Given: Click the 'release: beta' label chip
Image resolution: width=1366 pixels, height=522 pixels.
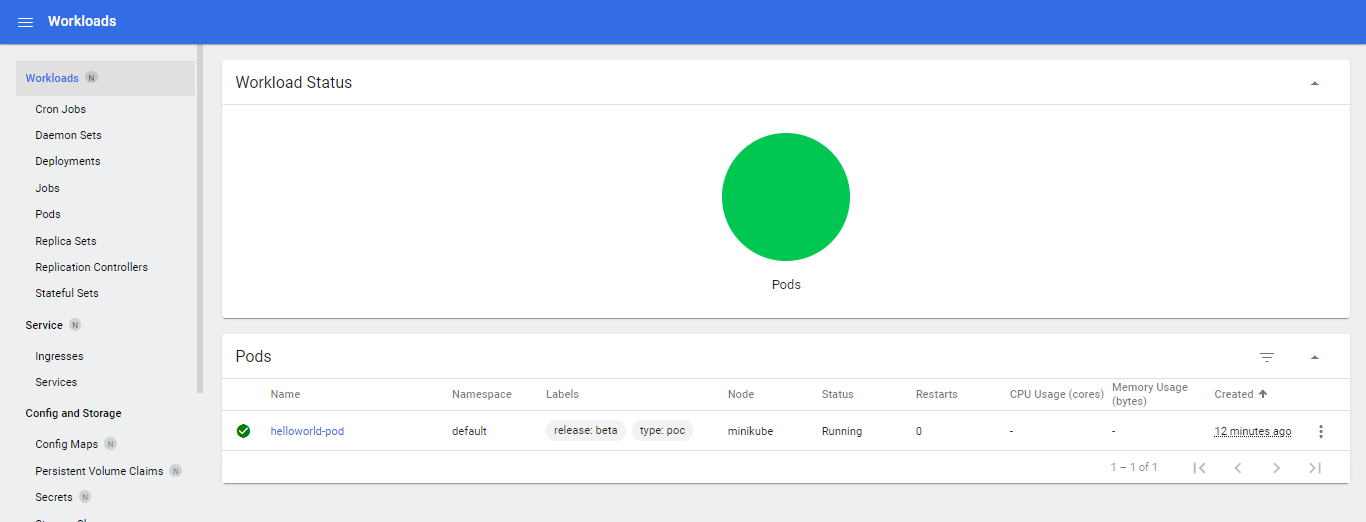Looking at the screenshot, I should (x=586, y=431).
